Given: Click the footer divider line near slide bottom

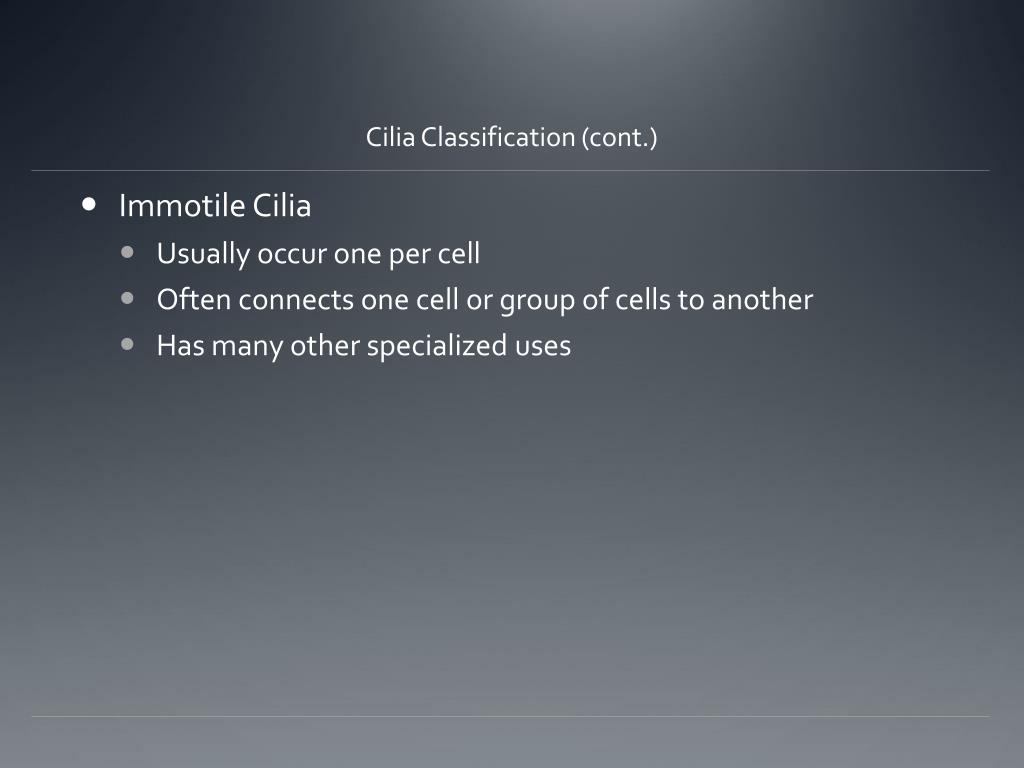Looking at the screenshot, I should click(x=510, y=716).
